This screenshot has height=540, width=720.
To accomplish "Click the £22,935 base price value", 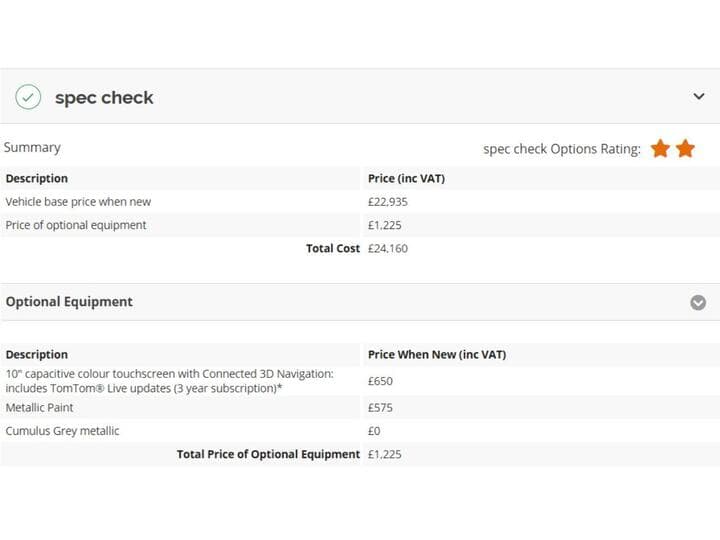I will point(387,202).
